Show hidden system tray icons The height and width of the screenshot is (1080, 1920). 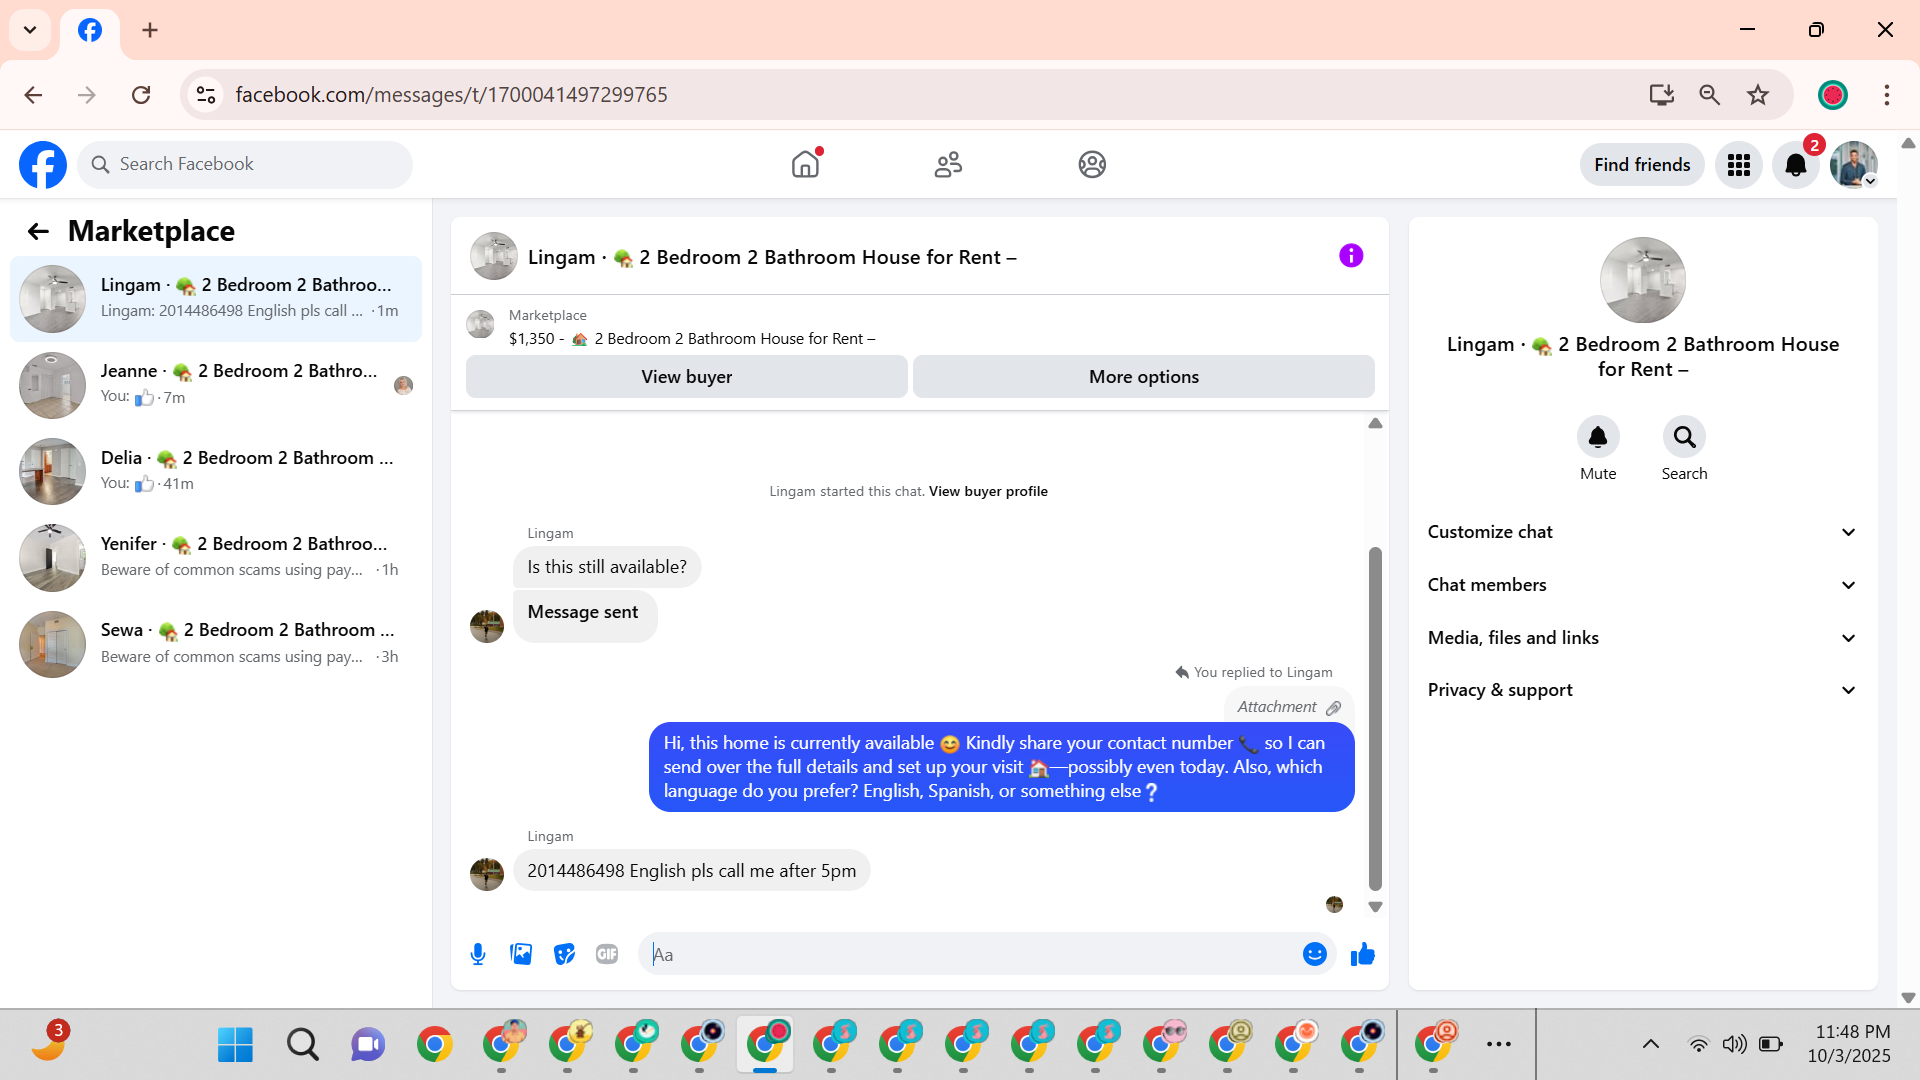point(1651,1044)
